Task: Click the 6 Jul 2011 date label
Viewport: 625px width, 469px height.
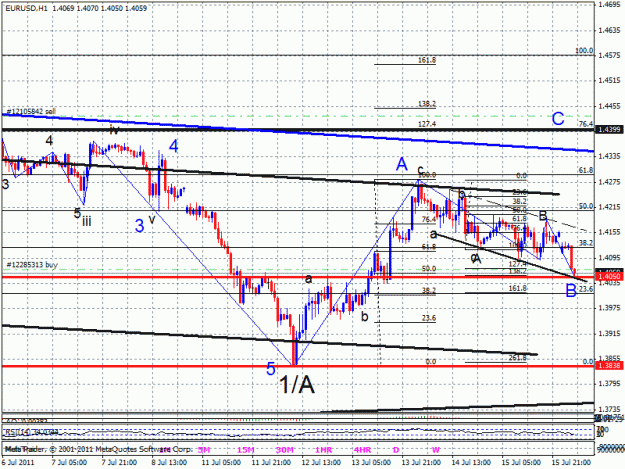Action: tap(18, 463)
